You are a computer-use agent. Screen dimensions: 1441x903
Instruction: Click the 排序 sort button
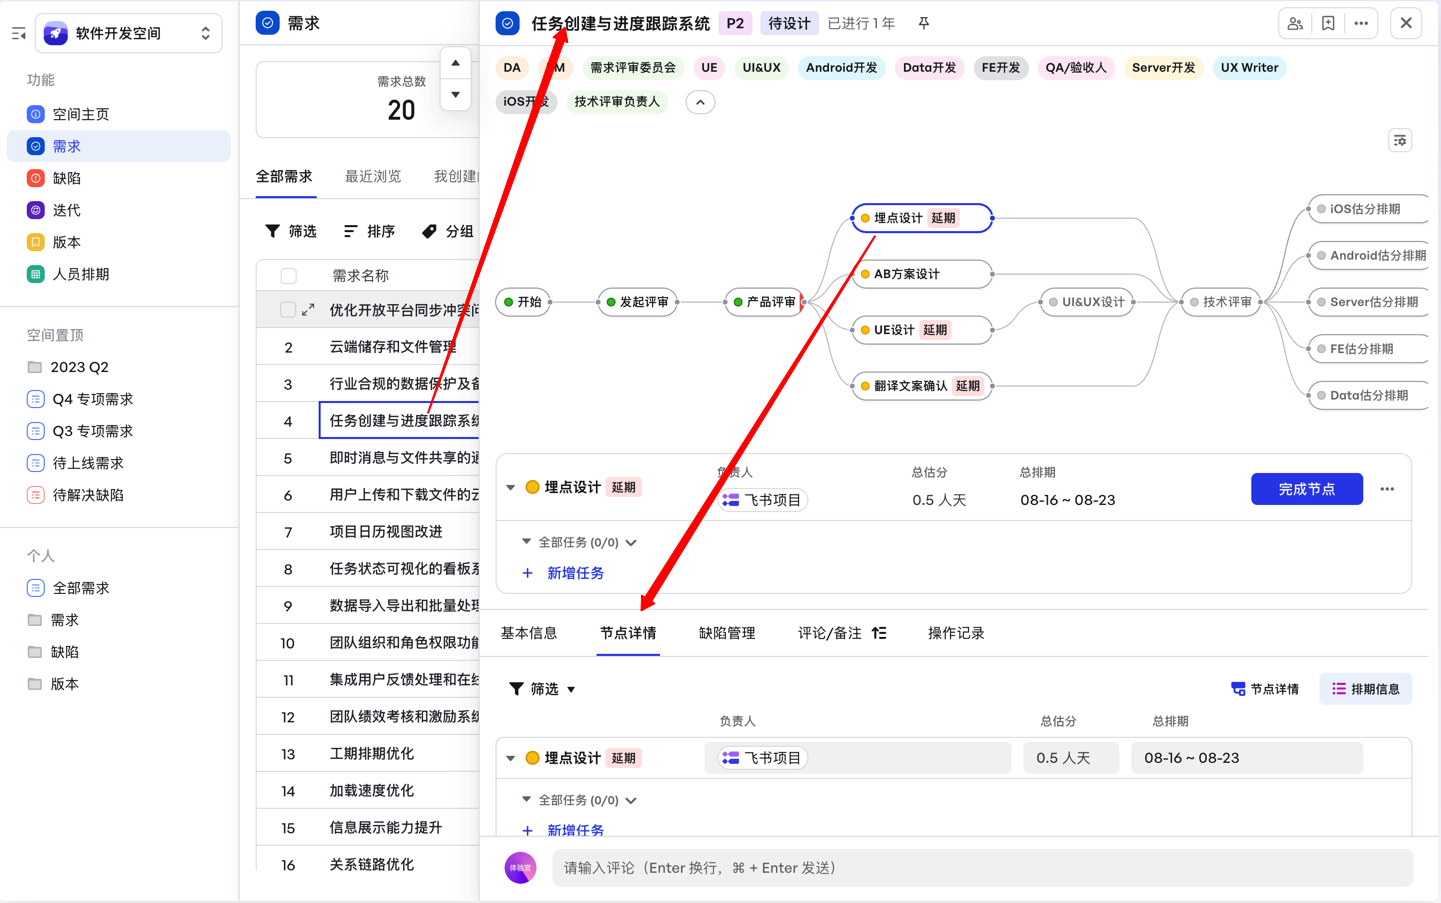369,231
